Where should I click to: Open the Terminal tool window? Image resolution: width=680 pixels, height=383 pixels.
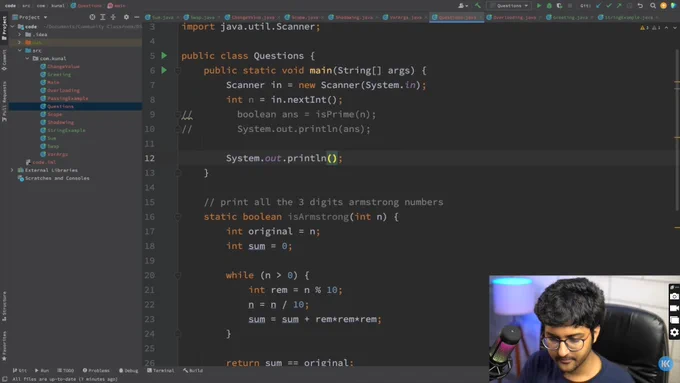click(160, 370)
